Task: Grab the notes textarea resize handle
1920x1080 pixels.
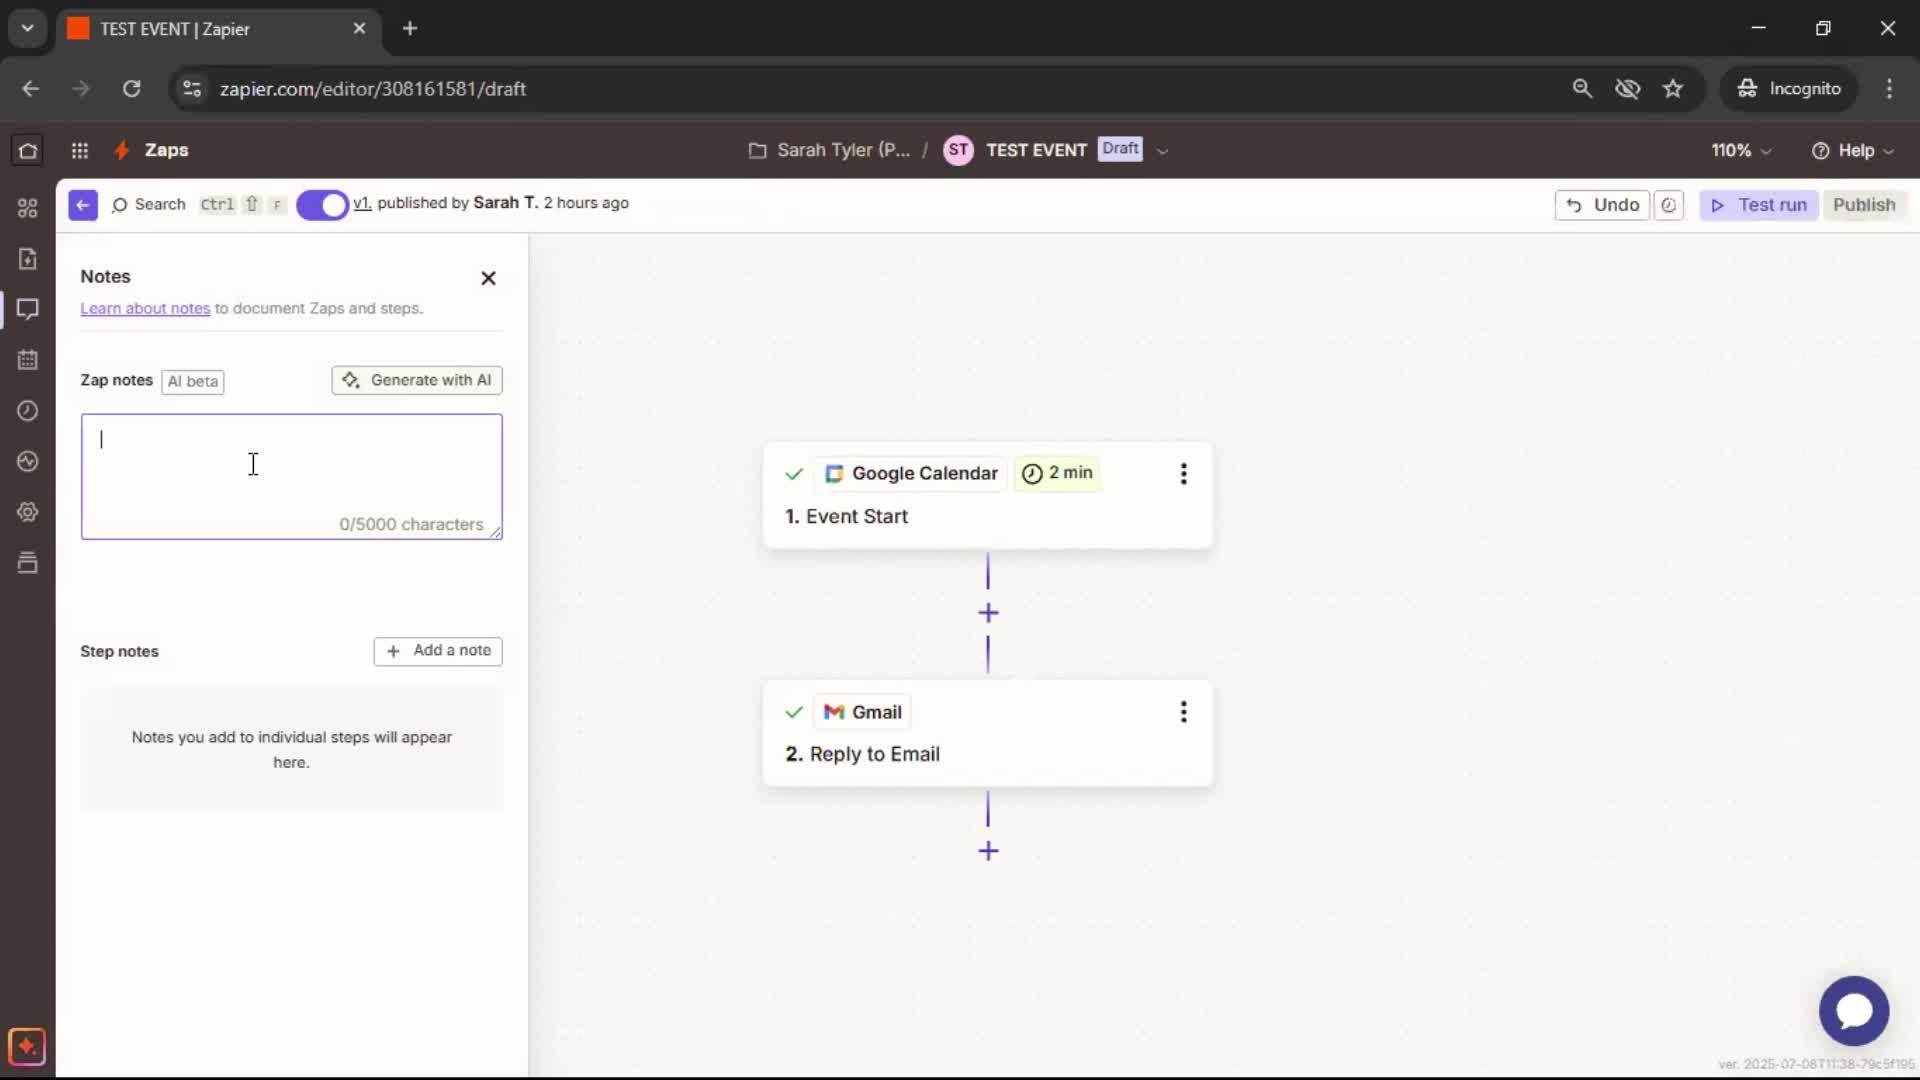Action: tap(496, 533)
